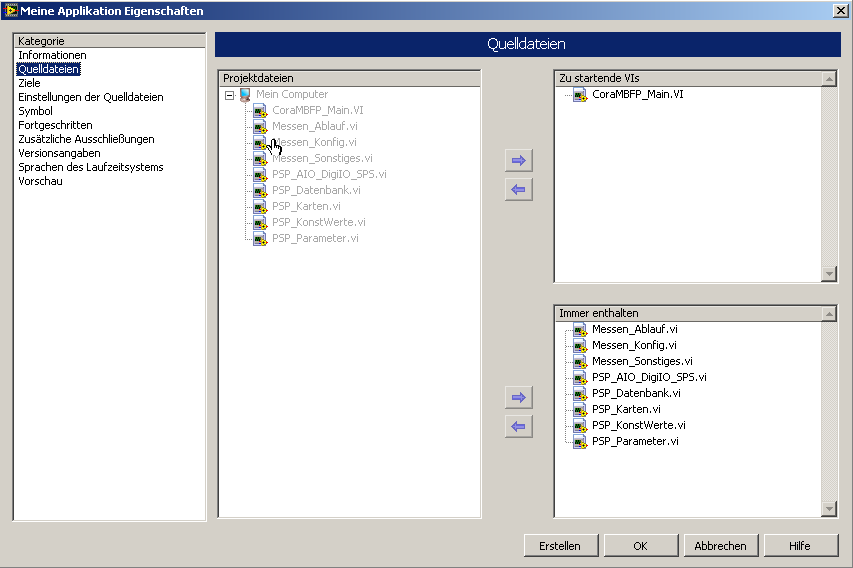853x568 pixels.
Task: Open the Symbol category
Action: click(35, 111)
